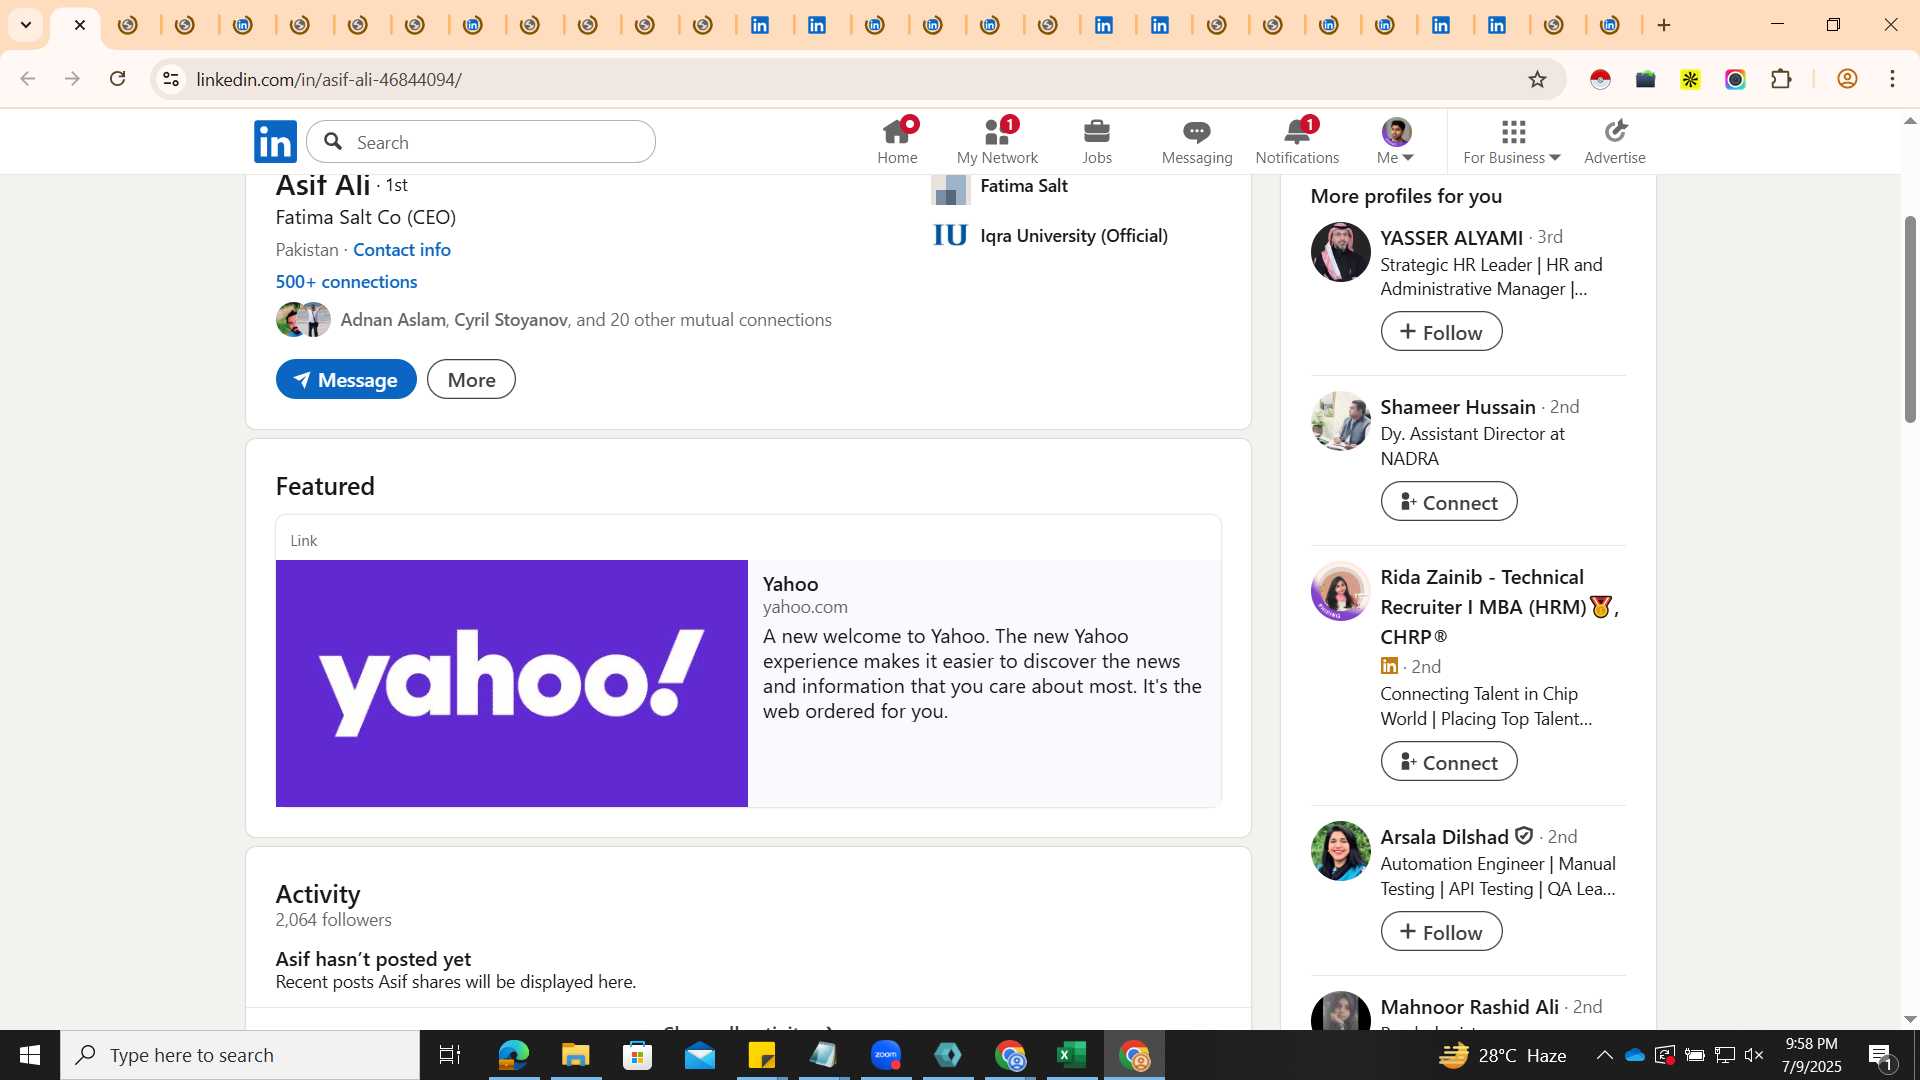1920x1080 pixels.
Task: Open Rida Zainib's profile photo
Action: (x=1340, y=591)
